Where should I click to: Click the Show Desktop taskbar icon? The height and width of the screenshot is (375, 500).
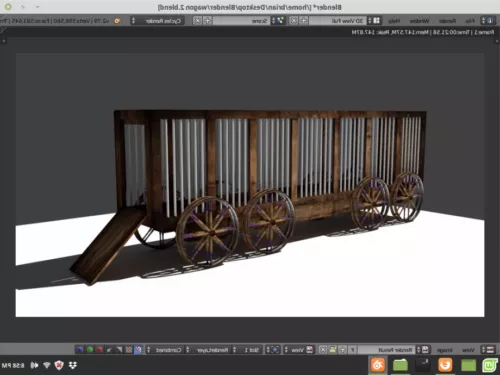pyautogui.click(x=468, y=365)
